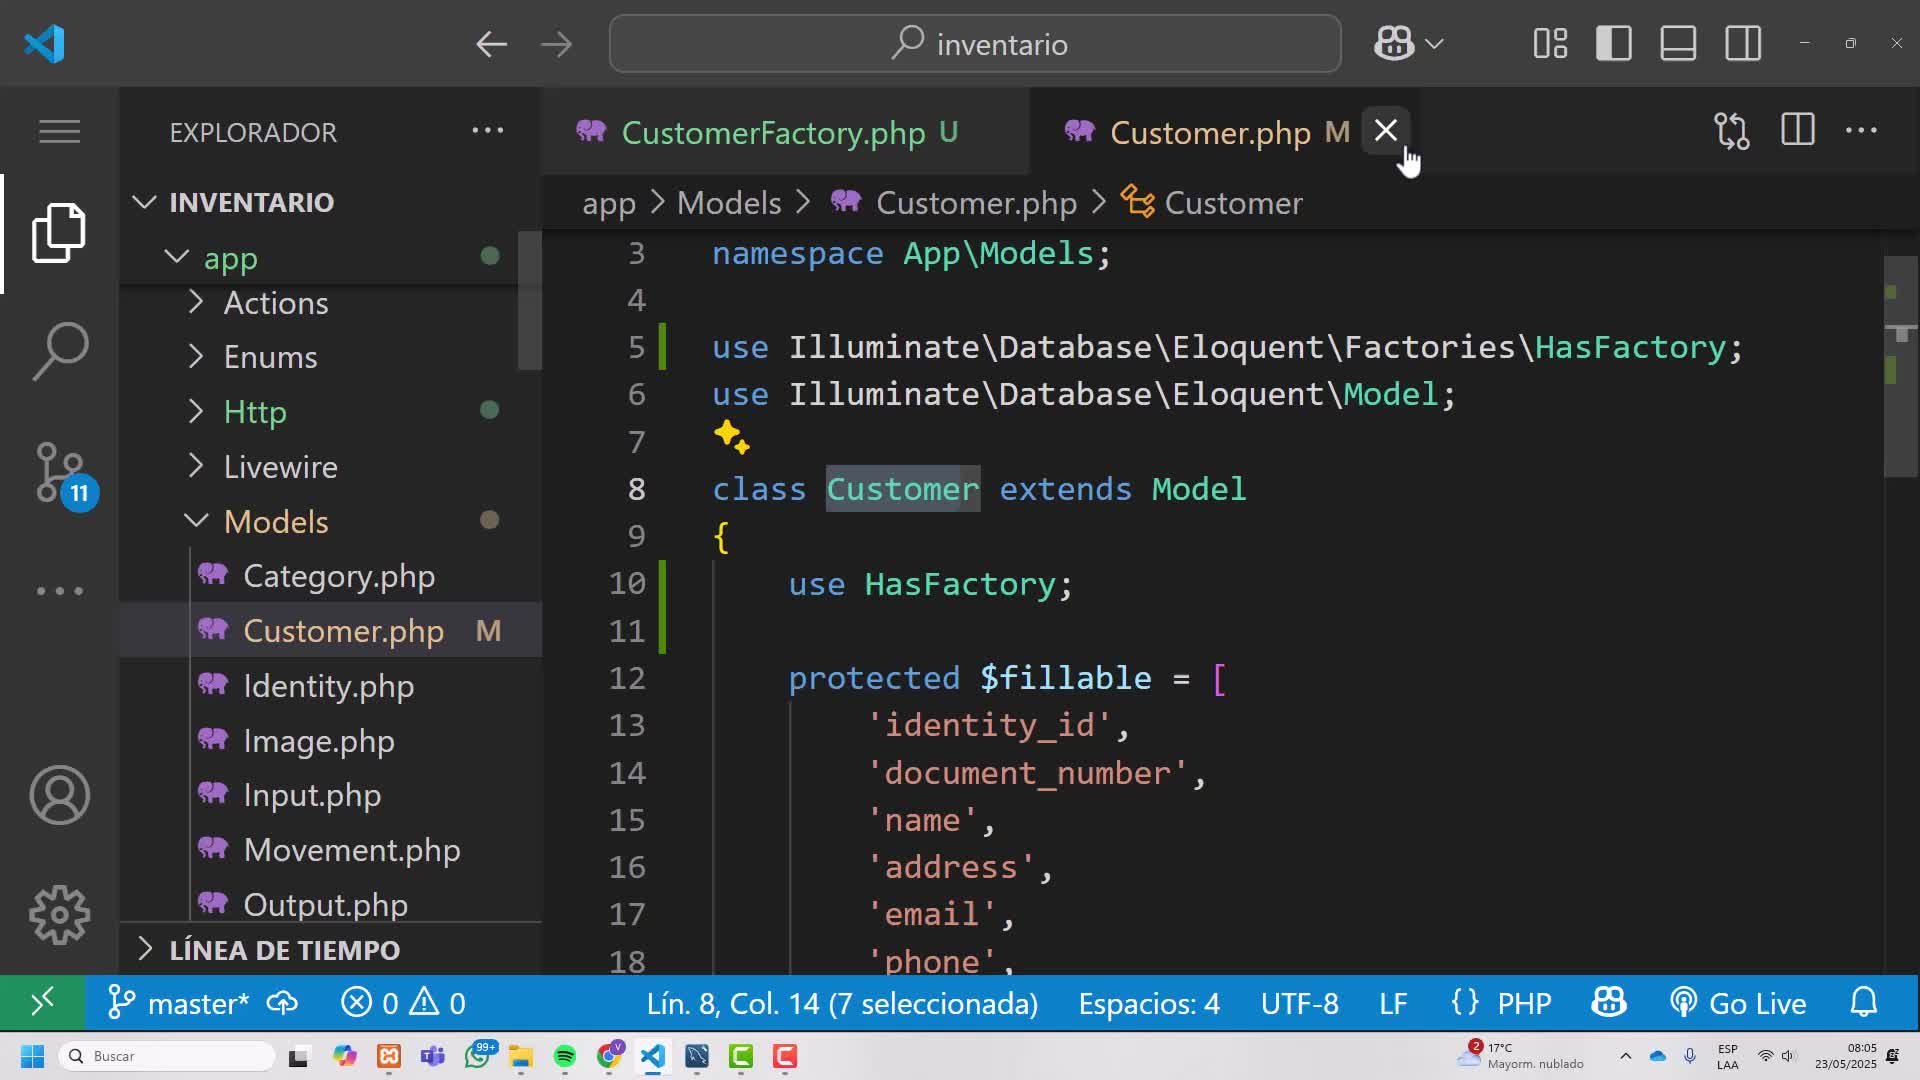Open the Copilot chat icon in title bar
1920x1080 pixels.
point(1393,44)
